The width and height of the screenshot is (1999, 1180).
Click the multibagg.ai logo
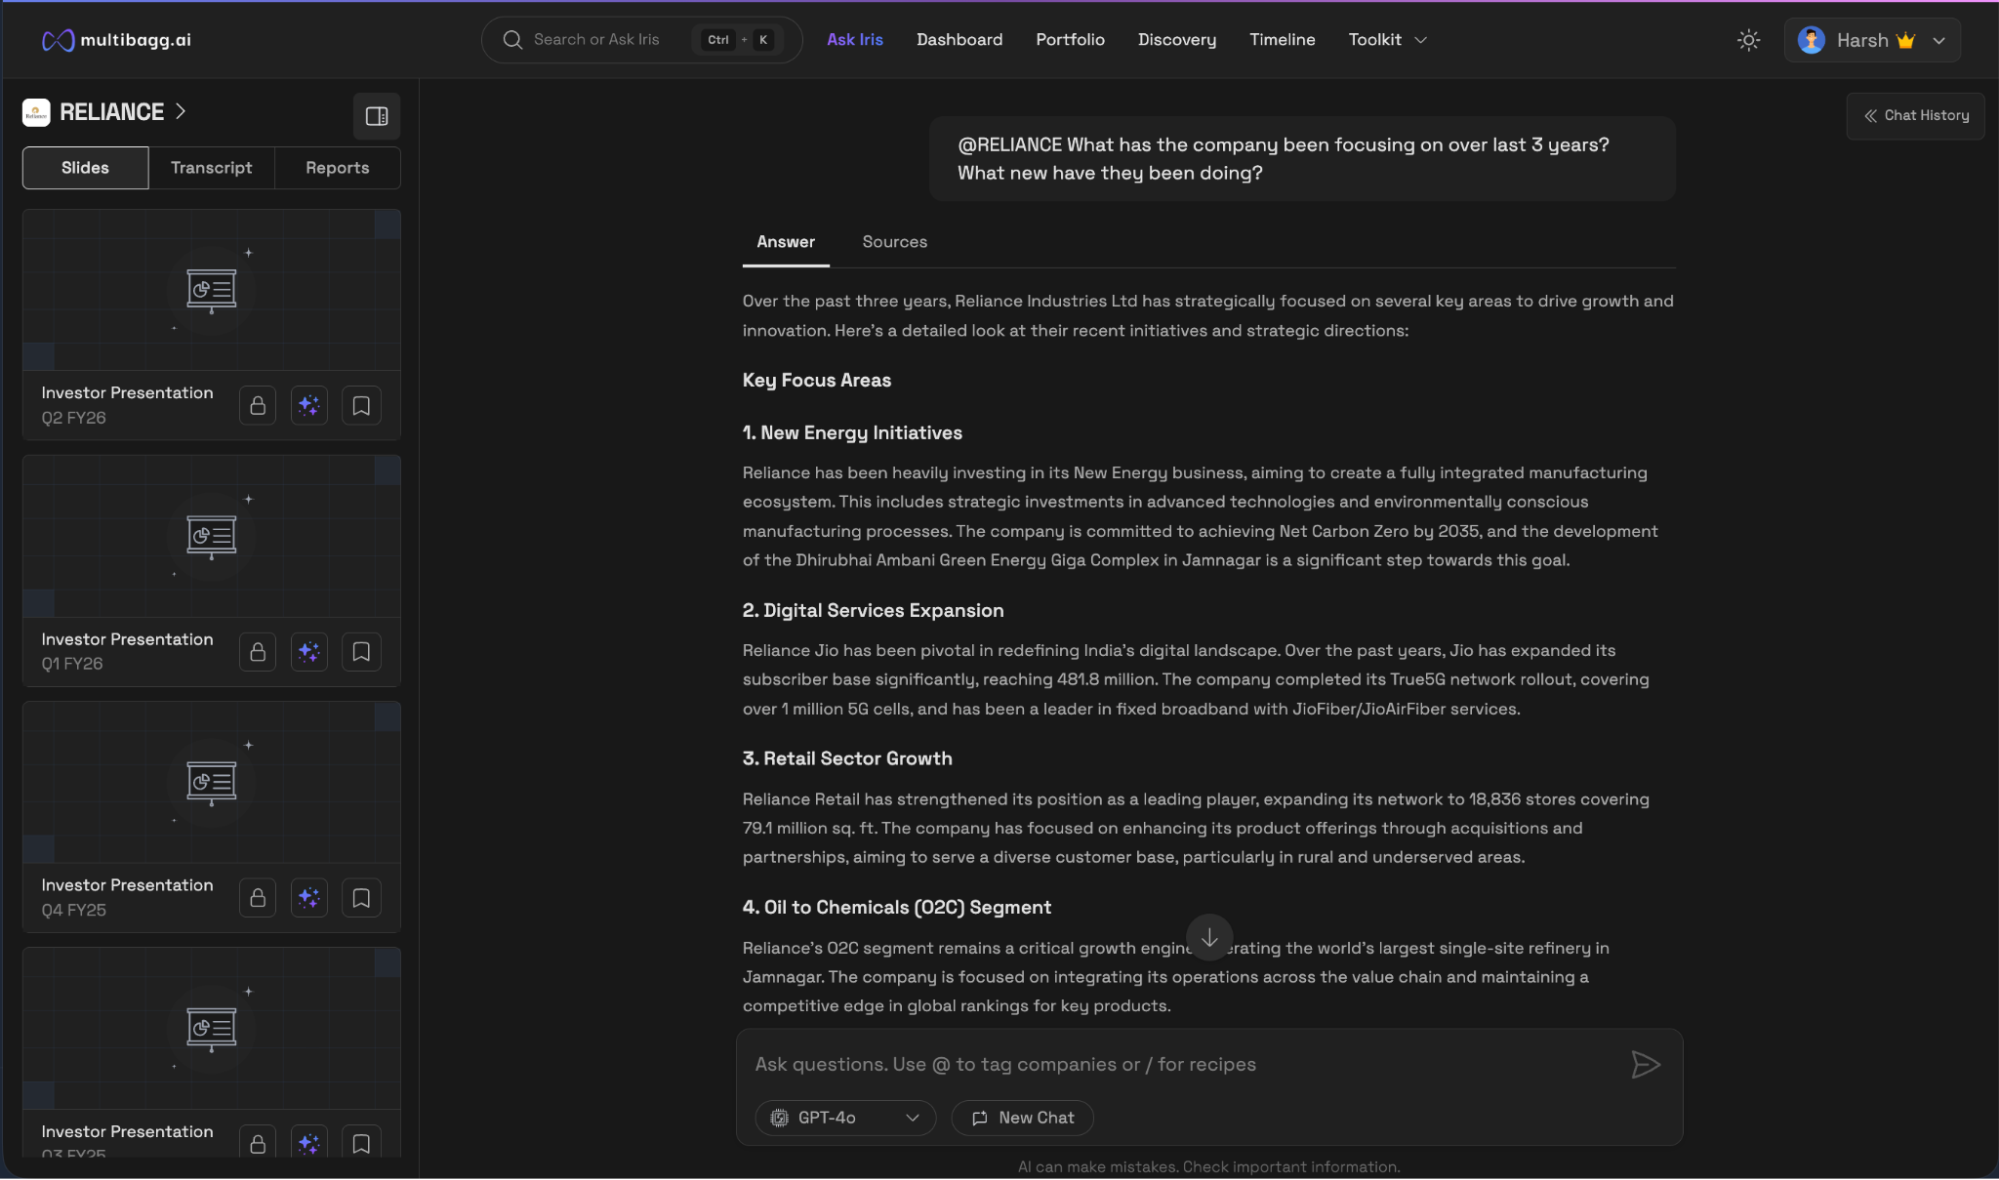[116, 40]
